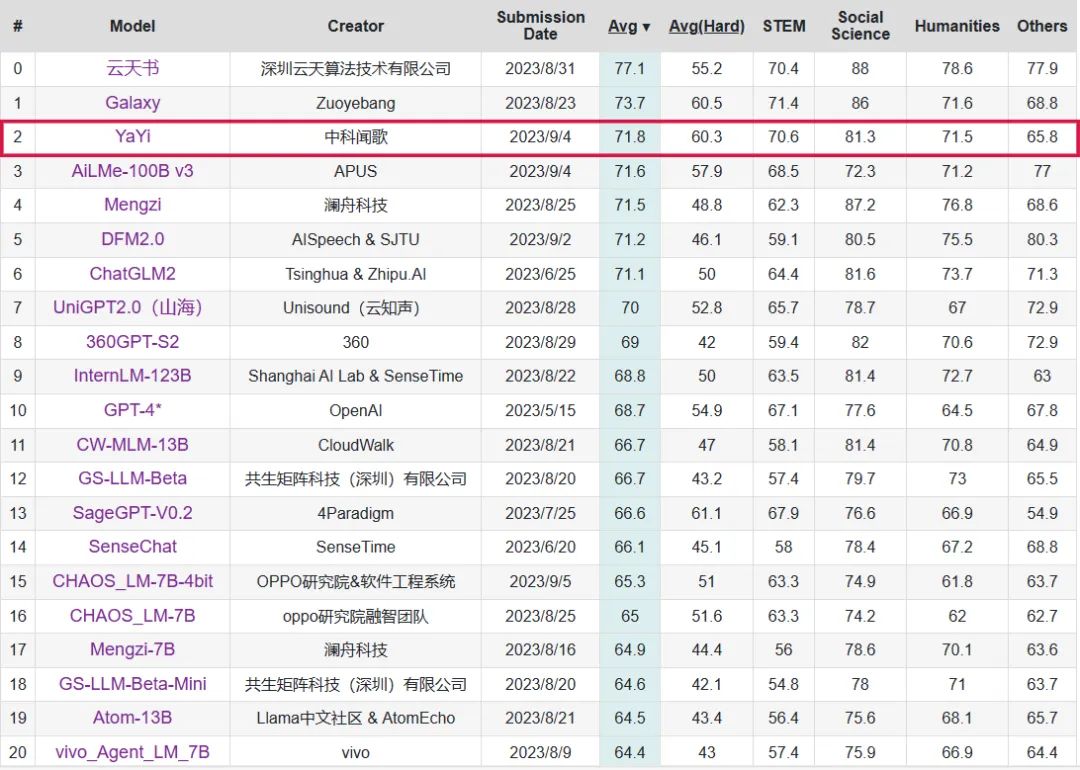Click the 80.3 Others score for DFM2.0
1080x770 pixels.
point(1041,240)
